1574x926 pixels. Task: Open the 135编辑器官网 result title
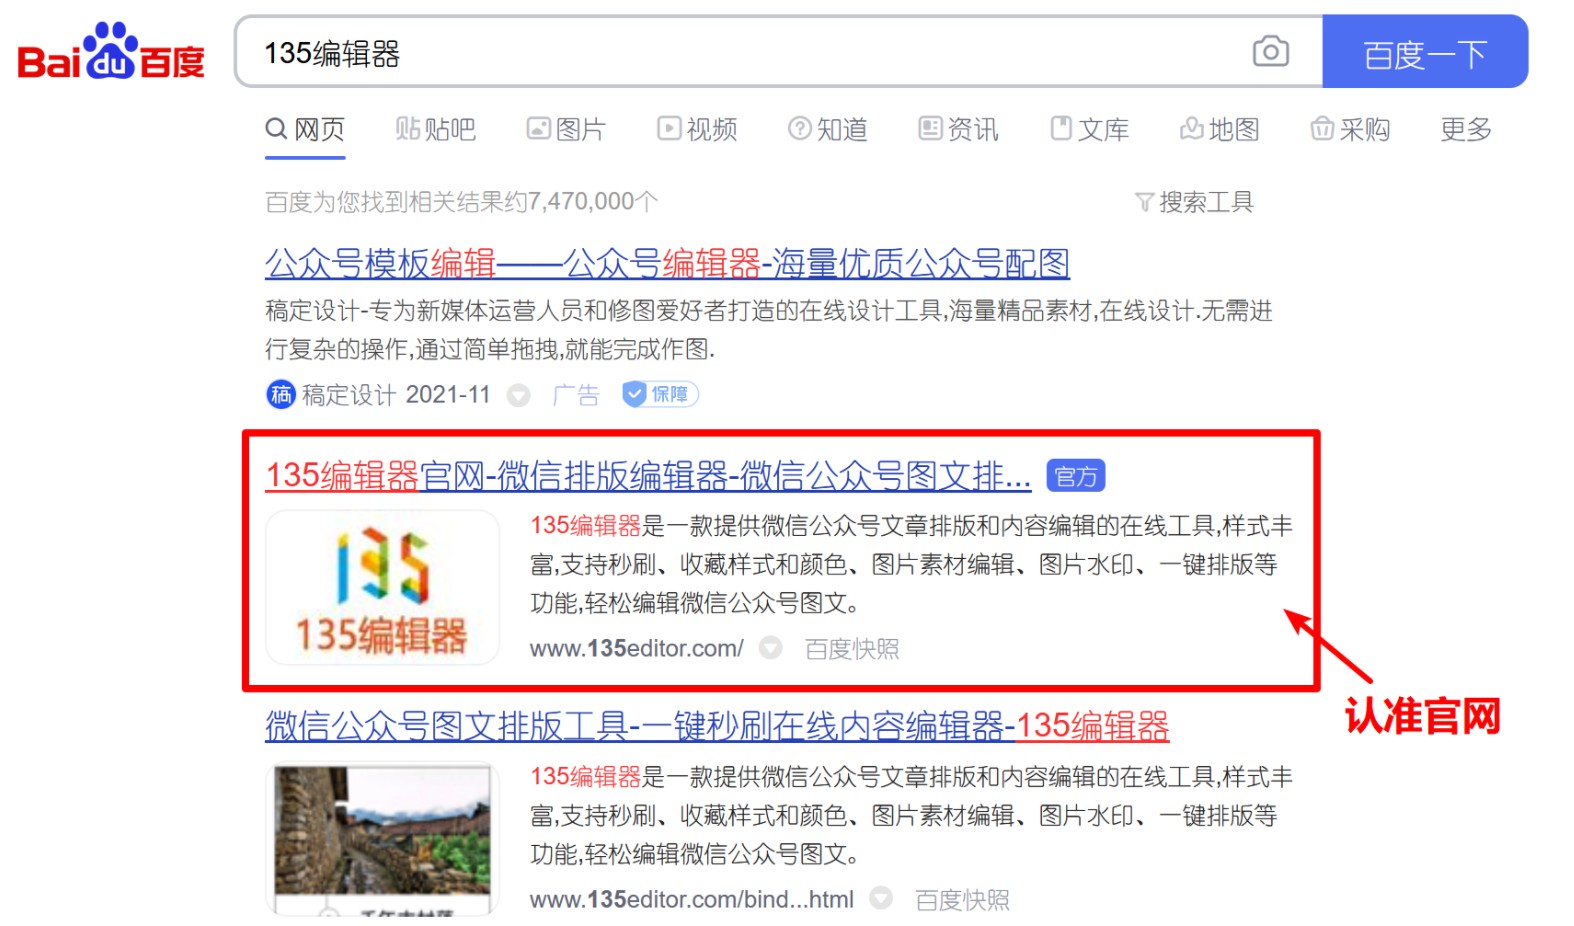click(648, 476)
